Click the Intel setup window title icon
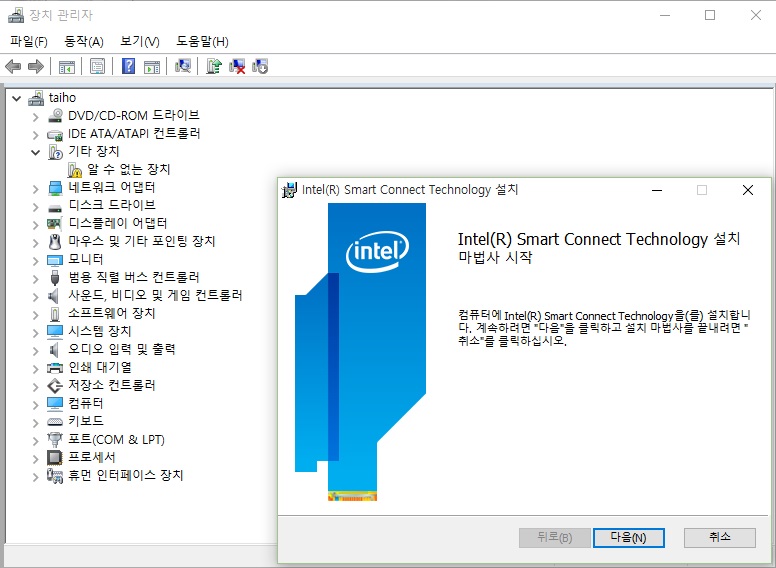 289,190
